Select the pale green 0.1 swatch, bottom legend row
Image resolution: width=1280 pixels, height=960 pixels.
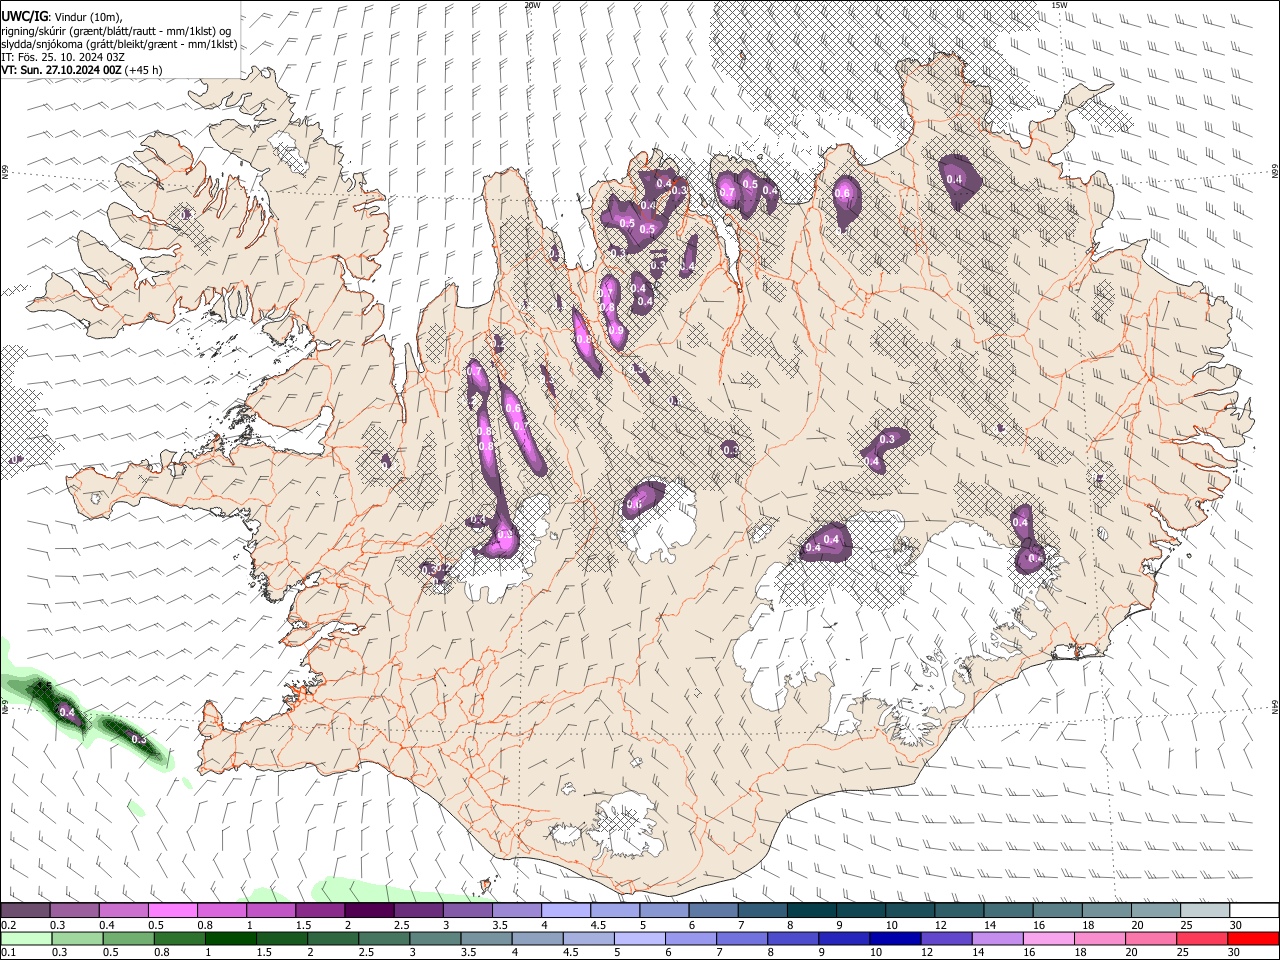click(26, 938)
